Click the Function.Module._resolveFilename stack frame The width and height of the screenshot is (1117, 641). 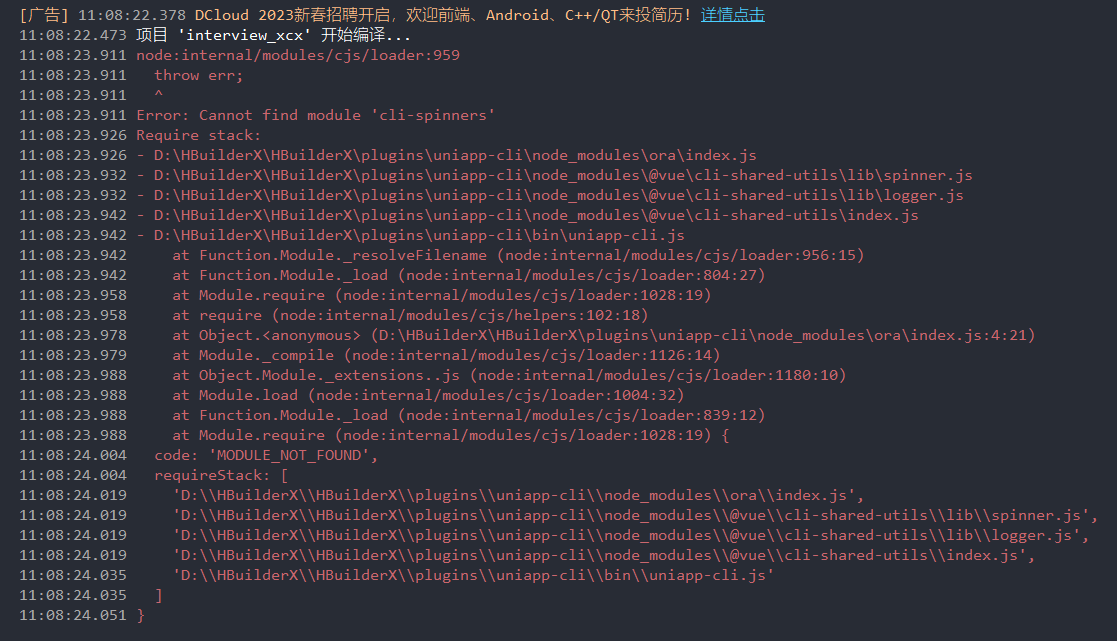[x=518, y=255]
